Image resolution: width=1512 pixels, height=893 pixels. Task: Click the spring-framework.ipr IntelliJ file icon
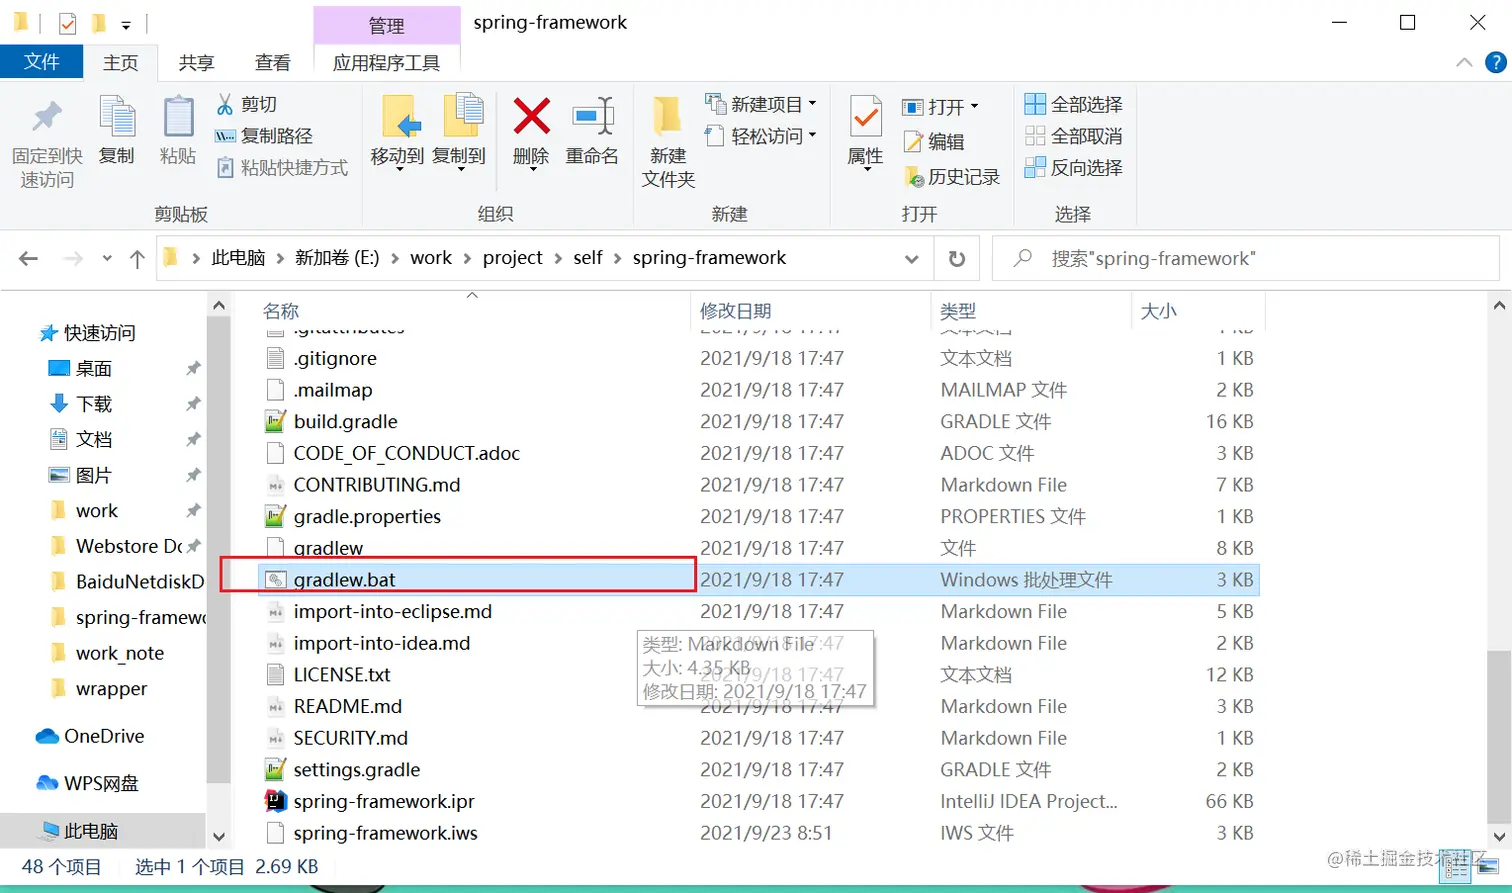(275, 801)
